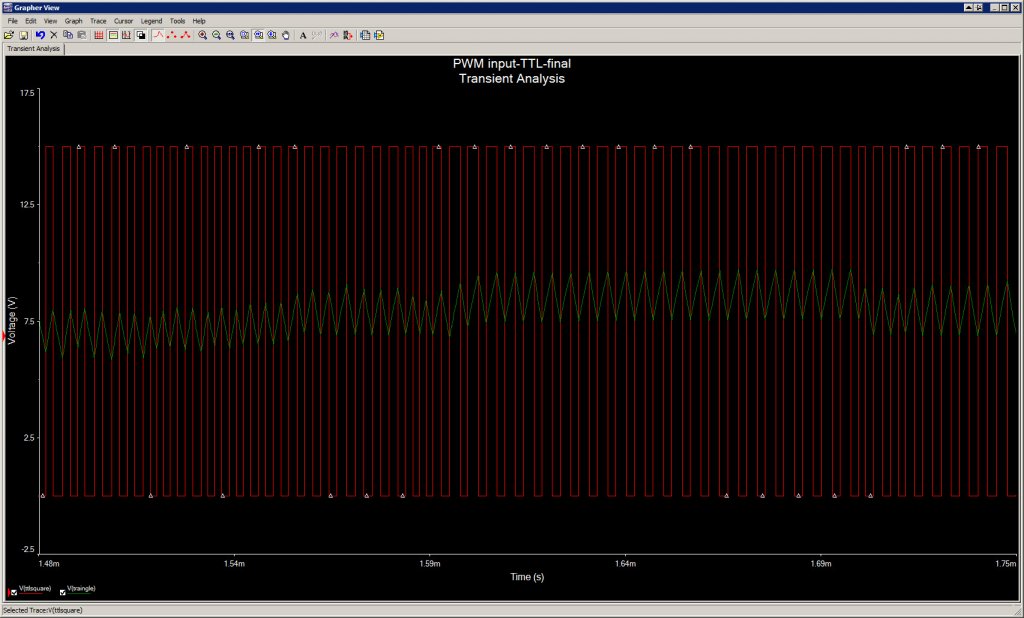
Task: Open the Tools menu
Action: pyautogui.click(x=177, y=21)
